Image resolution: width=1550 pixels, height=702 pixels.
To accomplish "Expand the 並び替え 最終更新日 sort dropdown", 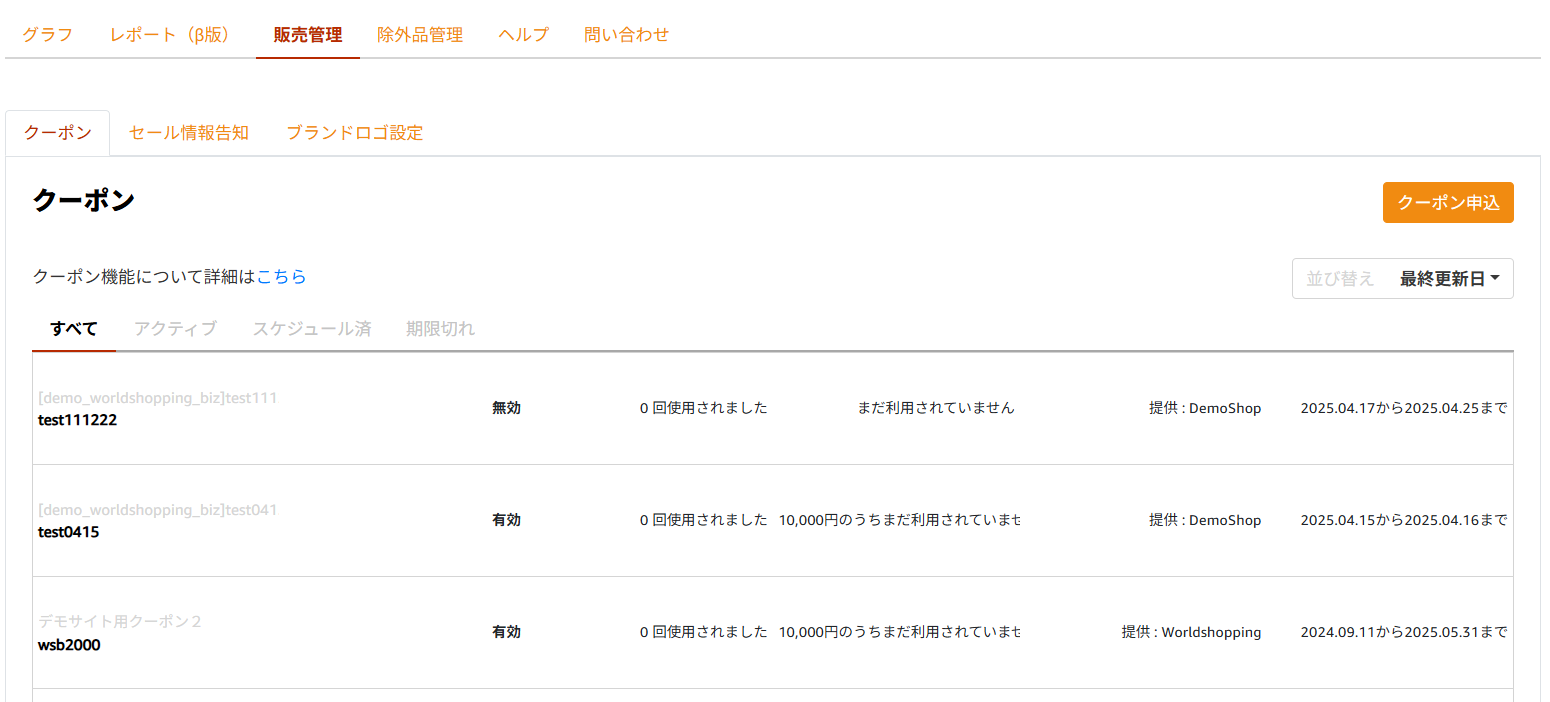I will pos(1402,279).
